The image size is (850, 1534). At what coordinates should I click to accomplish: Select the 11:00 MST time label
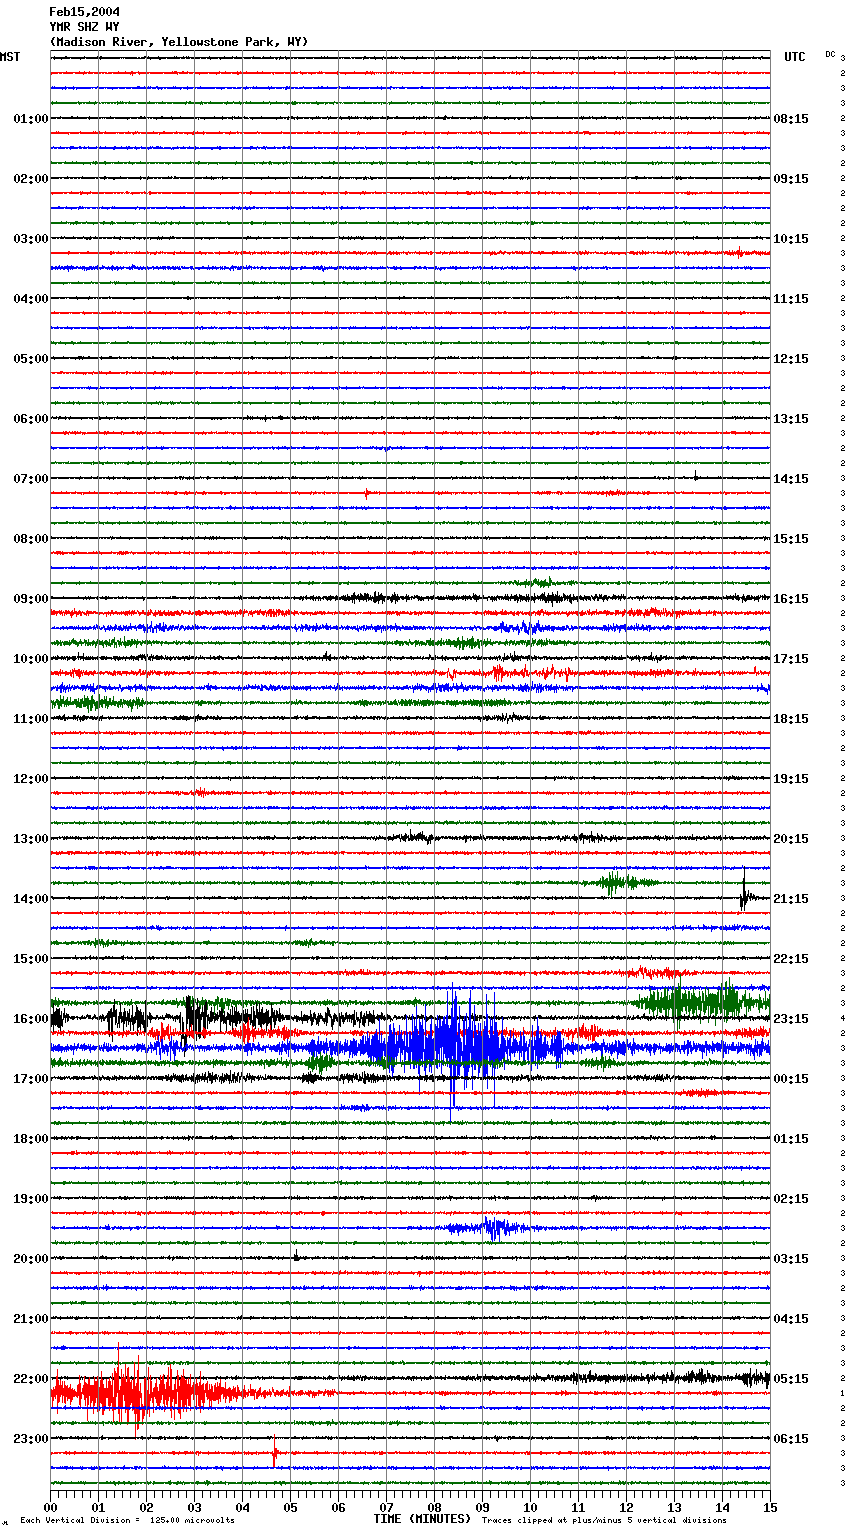(31, 719)
